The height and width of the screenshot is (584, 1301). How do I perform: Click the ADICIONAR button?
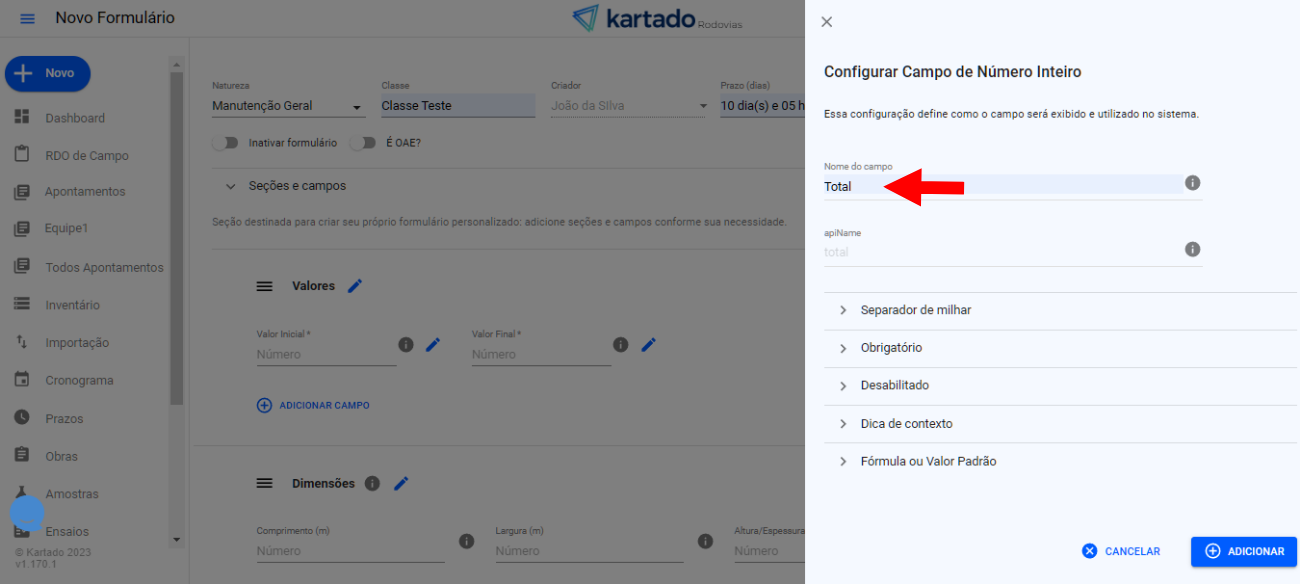click(x=1243, y=551)
